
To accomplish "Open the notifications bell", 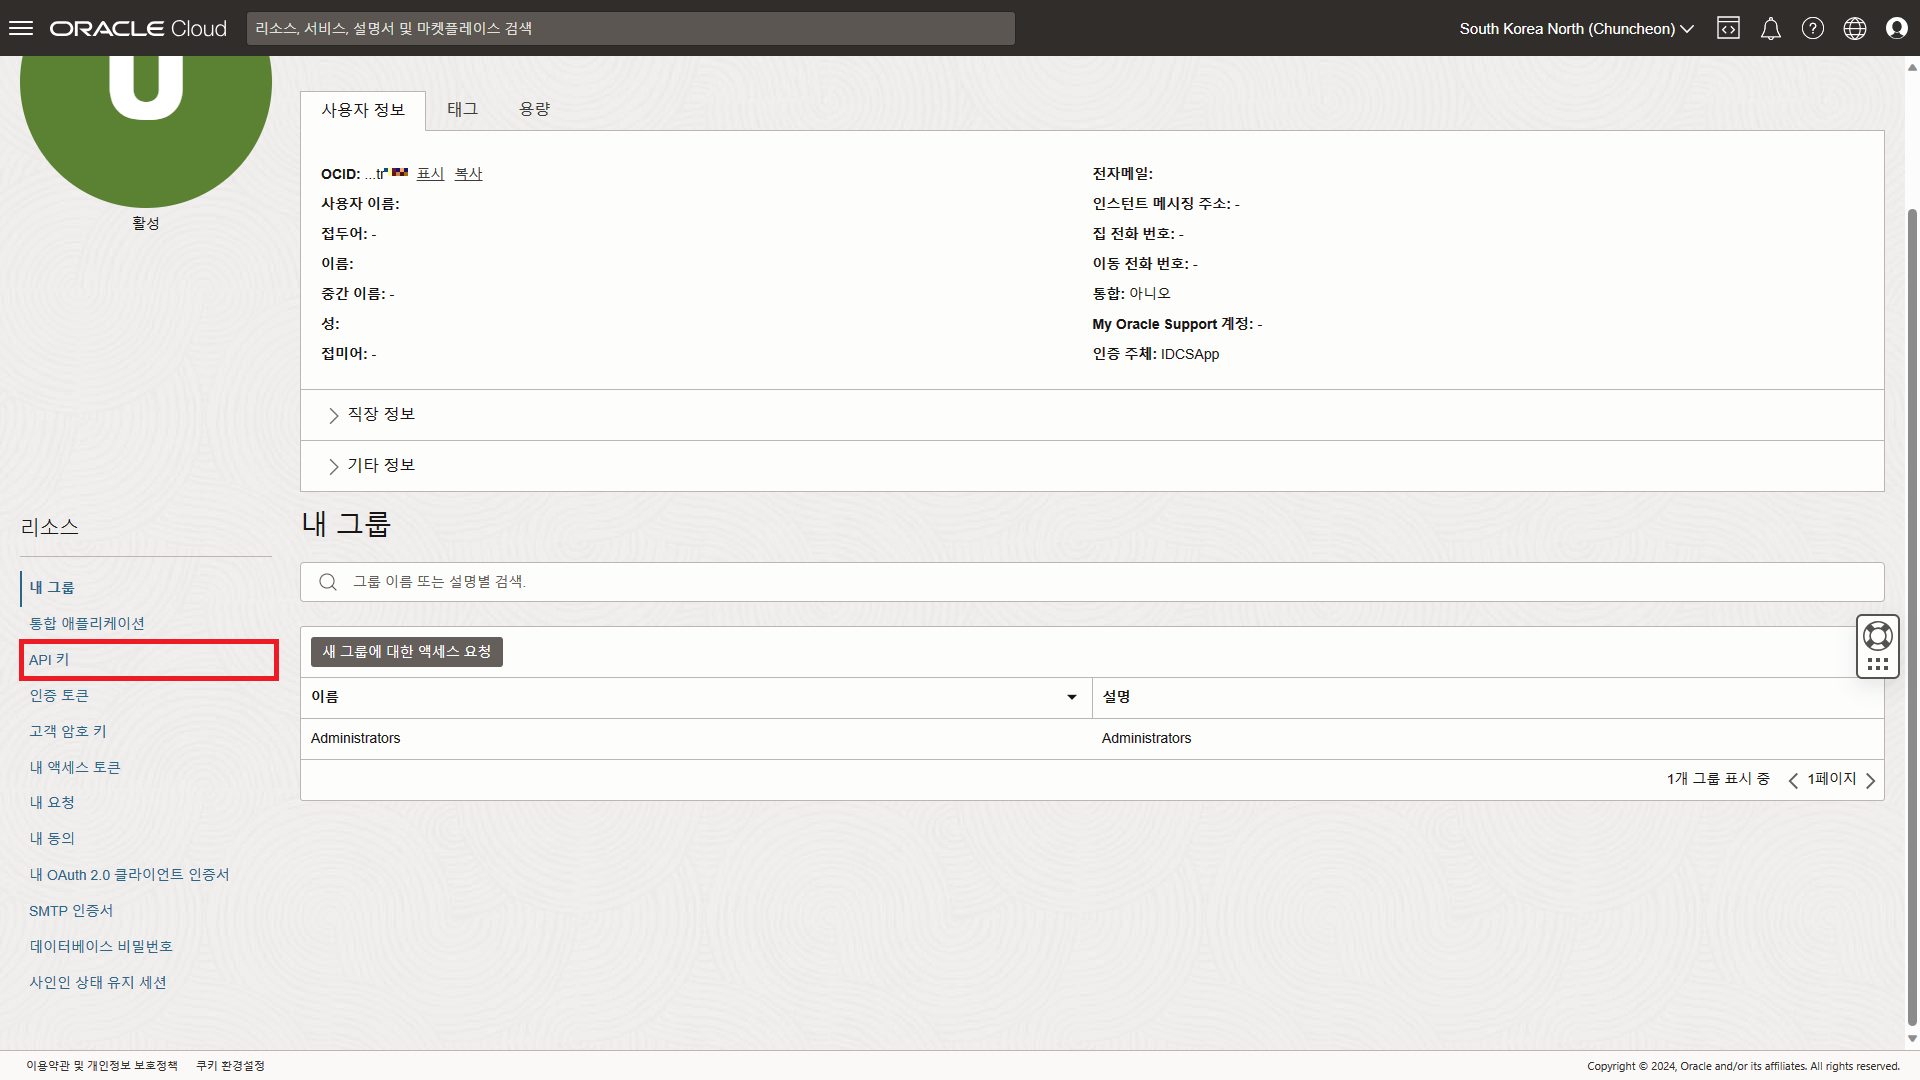I will (x=1770, y=28).
